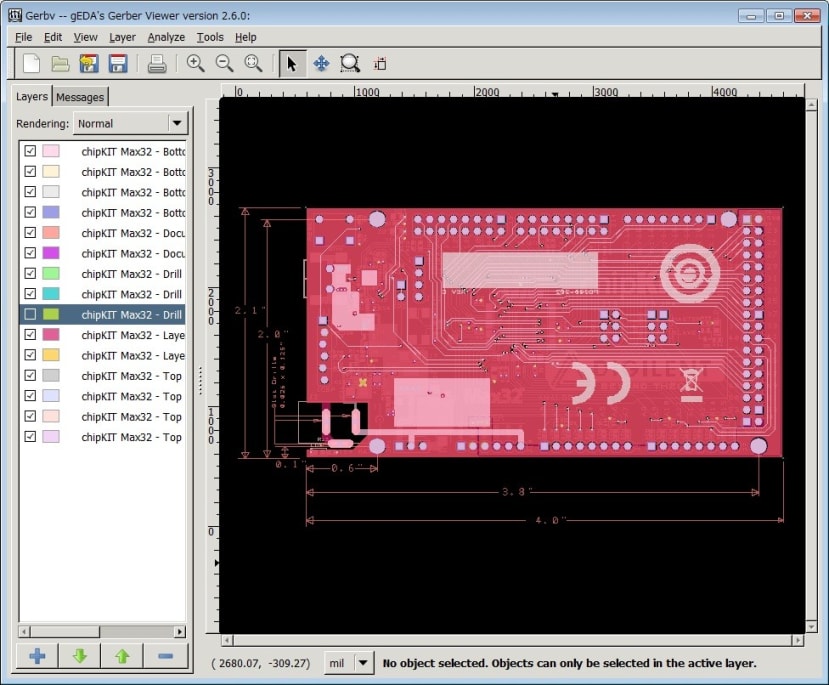
Task: Click the cyan Drill layer color swatch
Action: coord(51,294)
